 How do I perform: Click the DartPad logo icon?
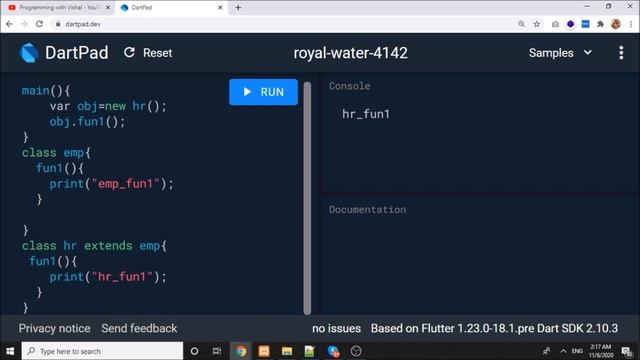(x=29, y=53)
